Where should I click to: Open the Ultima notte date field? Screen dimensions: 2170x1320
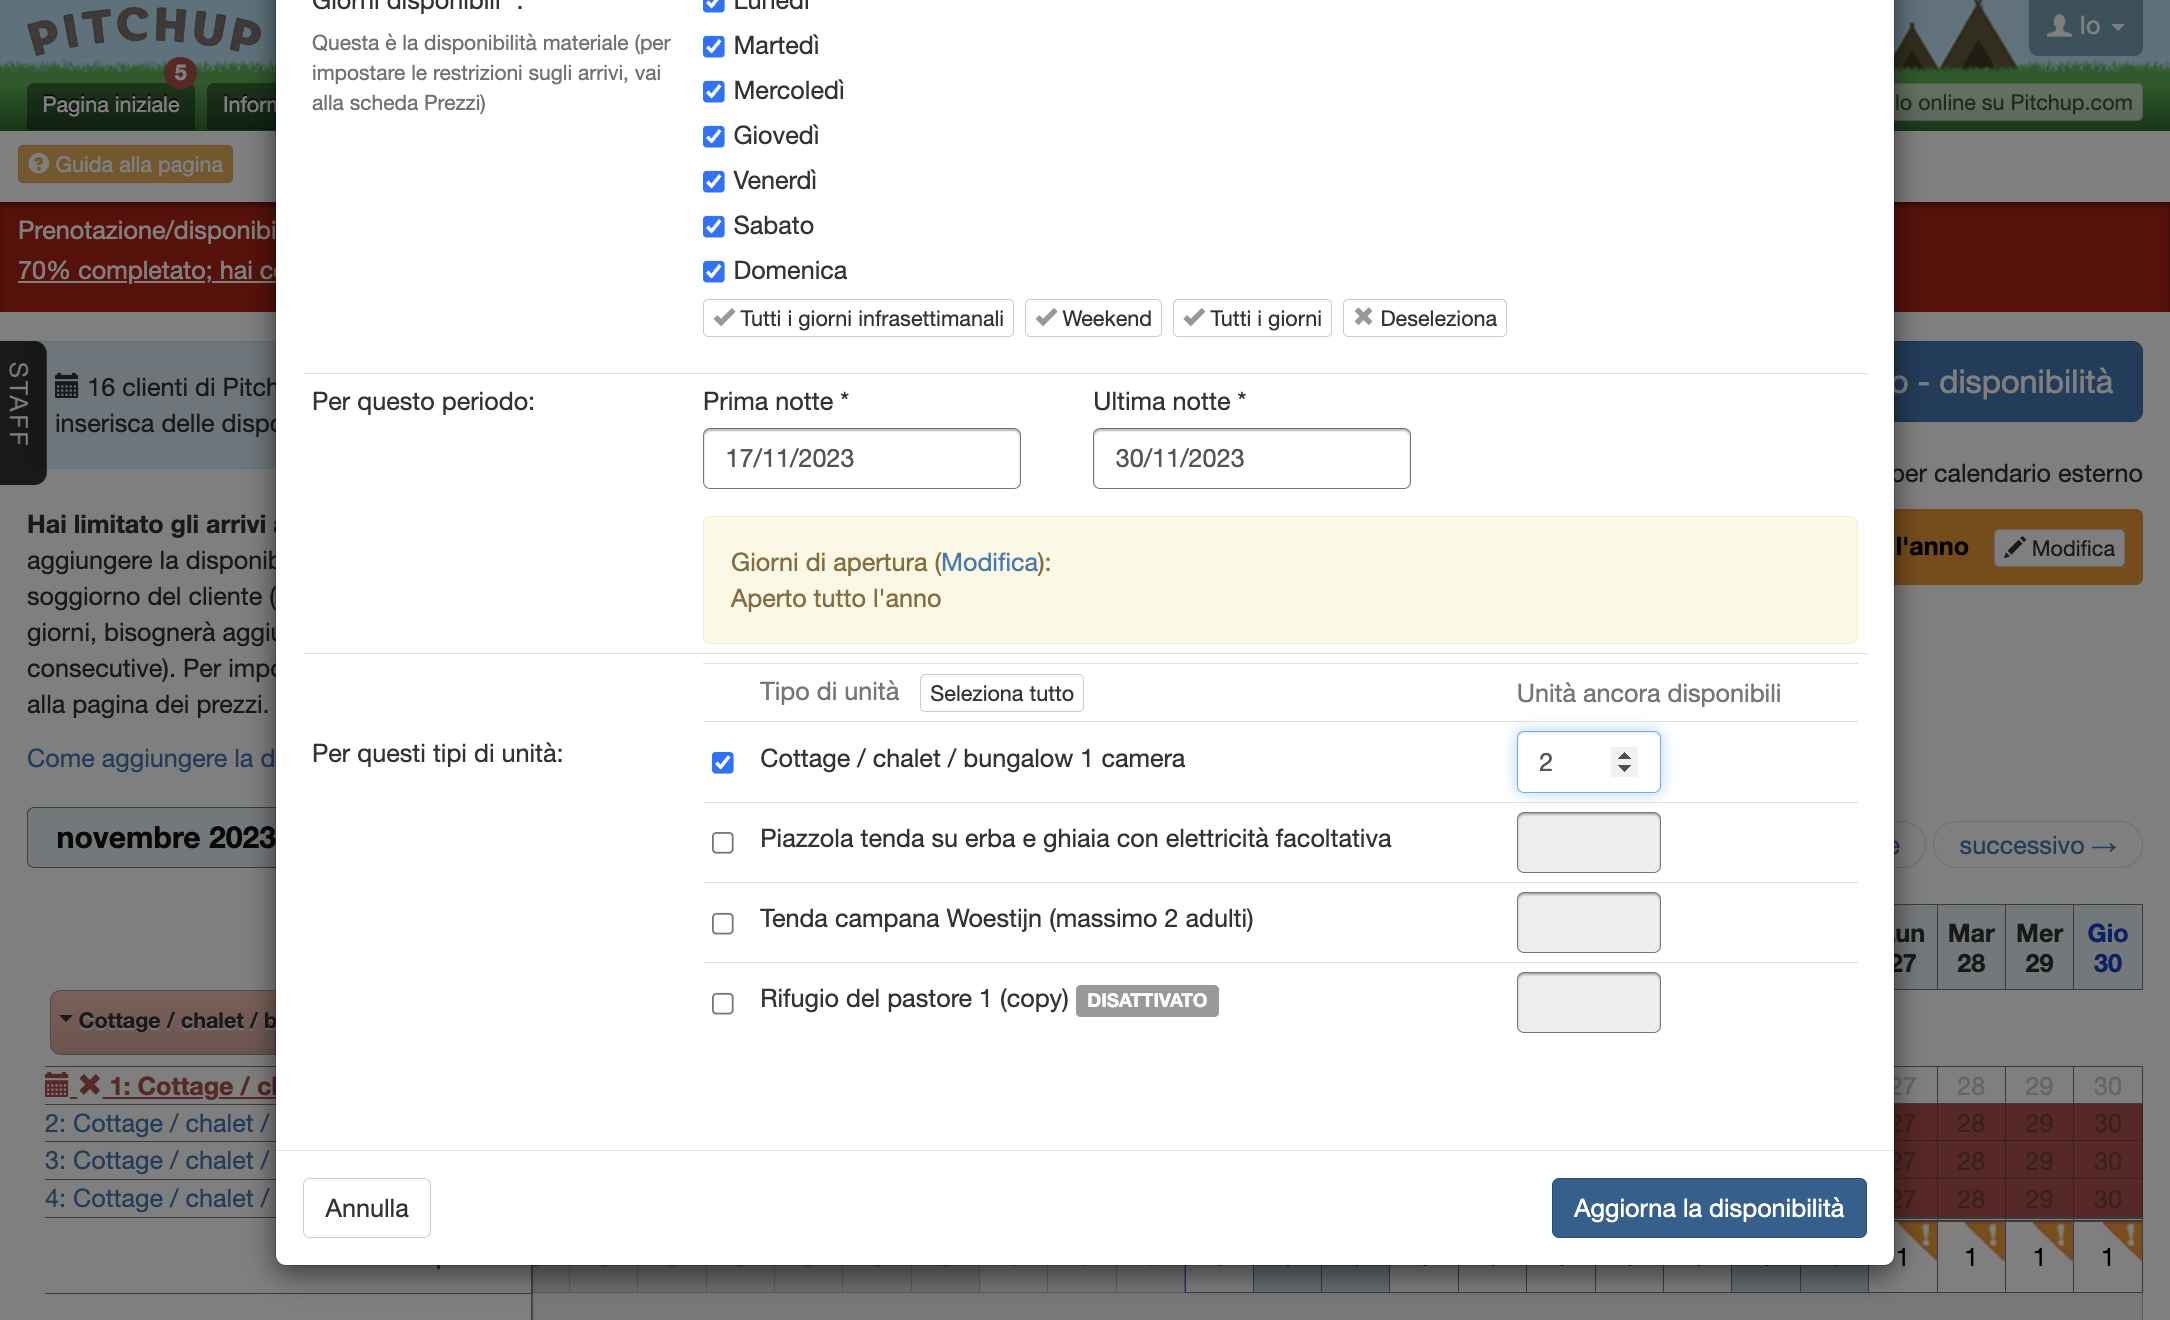coord(1251,458)
